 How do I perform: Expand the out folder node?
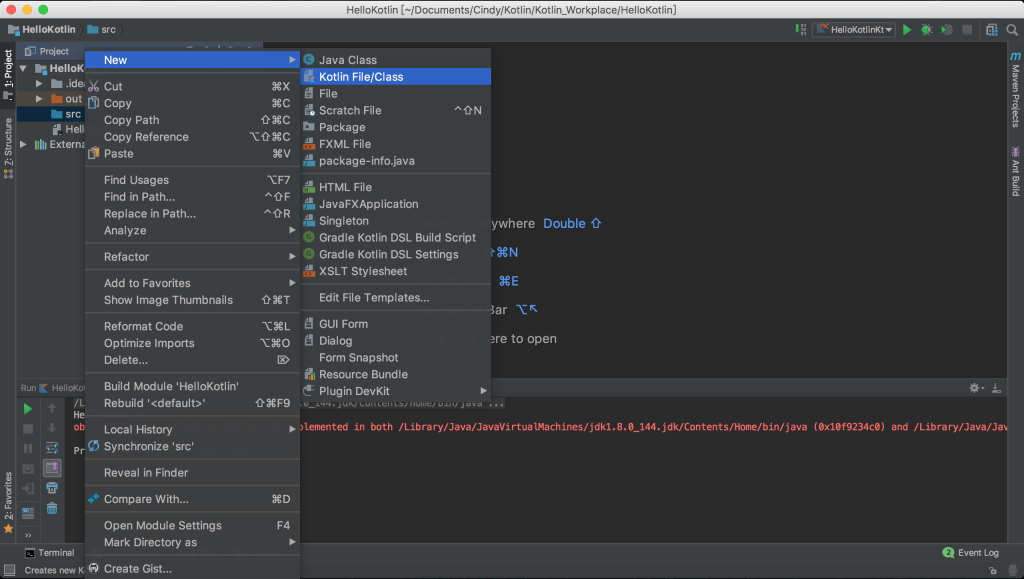point(39,99)
